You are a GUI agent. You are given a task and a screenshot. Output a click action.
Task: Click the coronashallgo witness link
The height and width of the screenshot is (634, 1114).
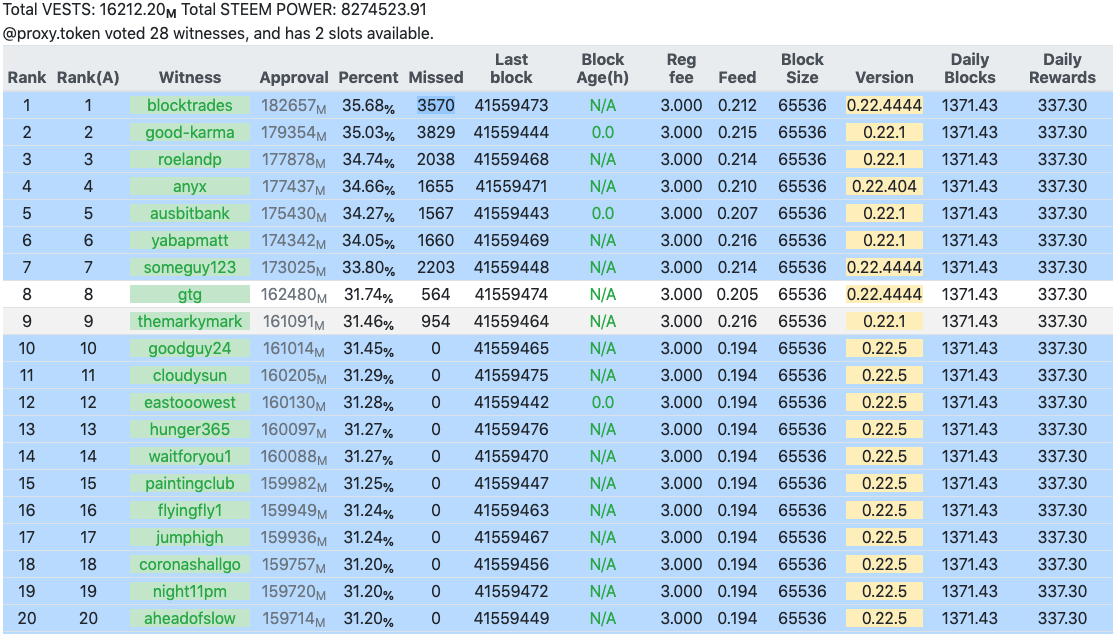coord(189,564)
